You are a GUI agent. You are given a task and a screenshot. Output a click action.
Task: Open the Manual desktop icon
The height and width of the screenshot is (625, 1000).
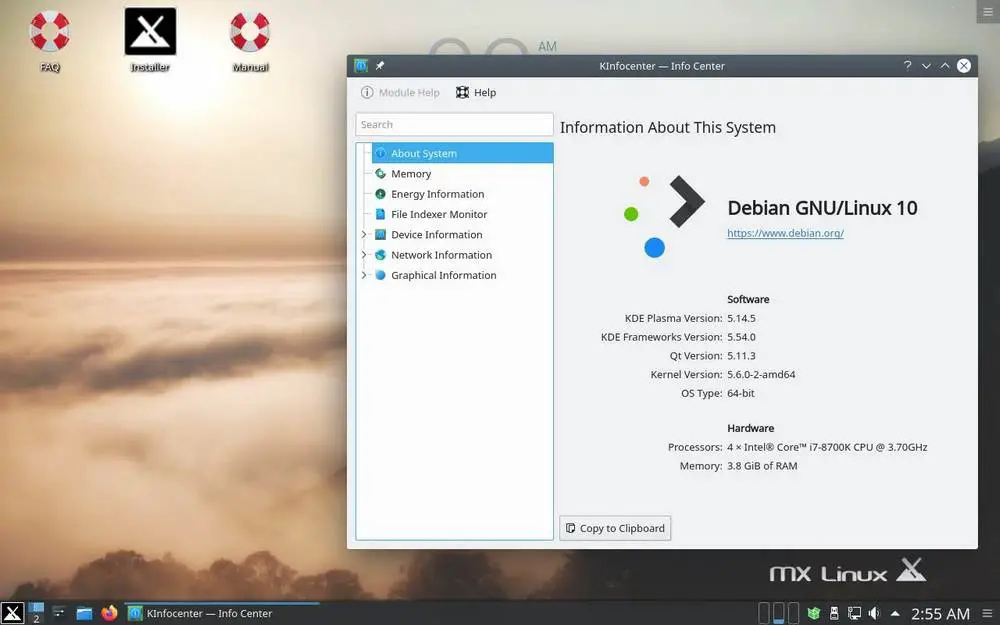[250, 40]
